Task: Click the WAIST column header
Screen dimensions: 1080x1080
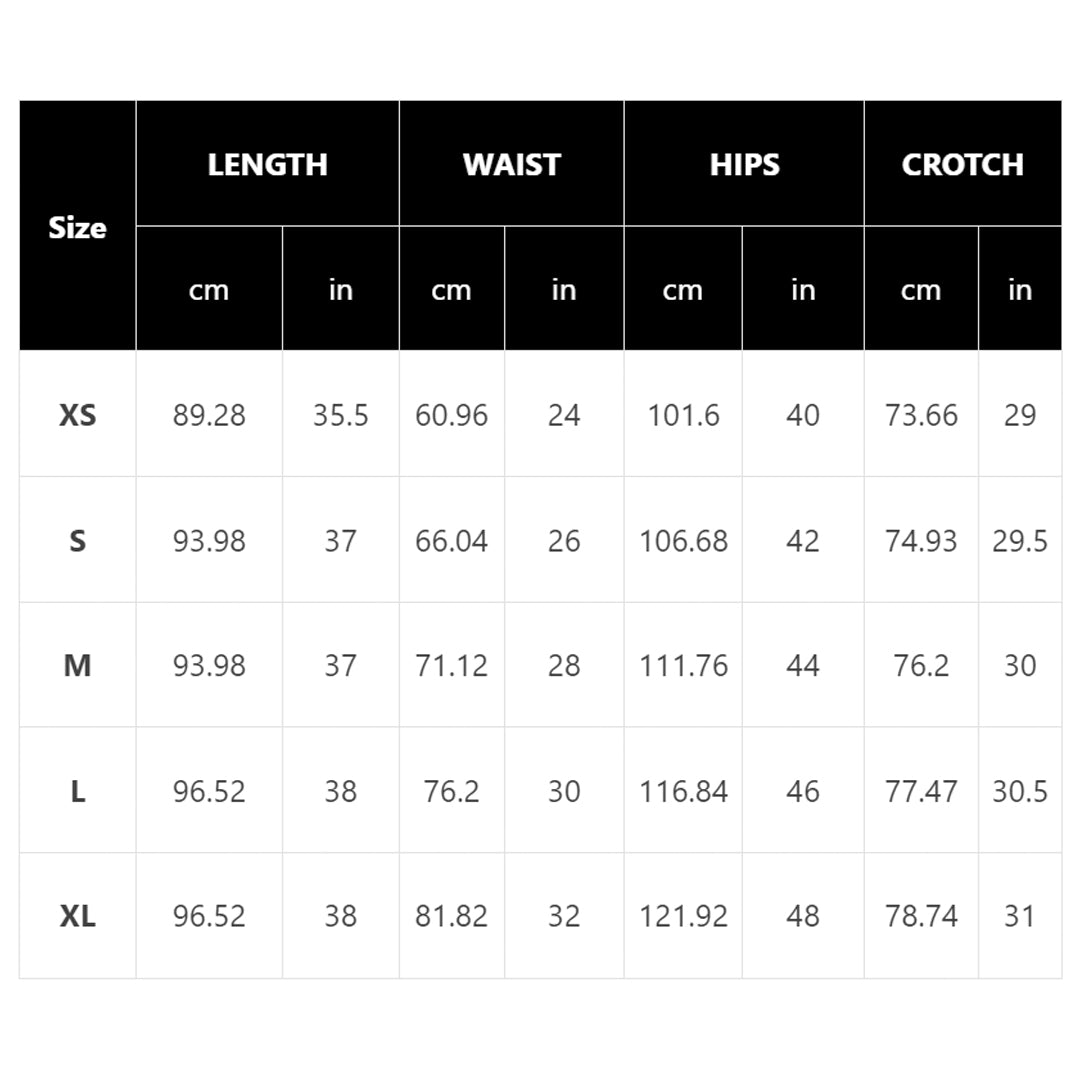Action: pyautogui.click(x=511, y=164)
